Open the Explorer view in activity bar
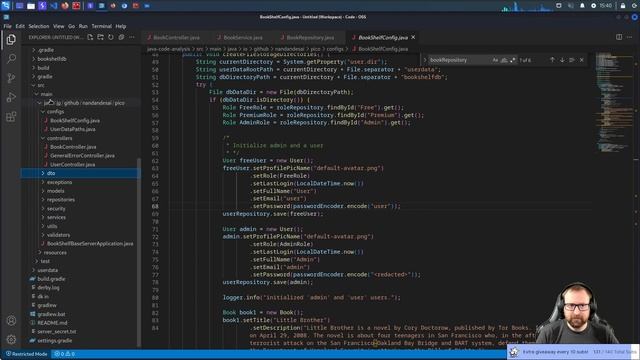The width and height of the screenshot is (640, 360). [x=11, y=40]
